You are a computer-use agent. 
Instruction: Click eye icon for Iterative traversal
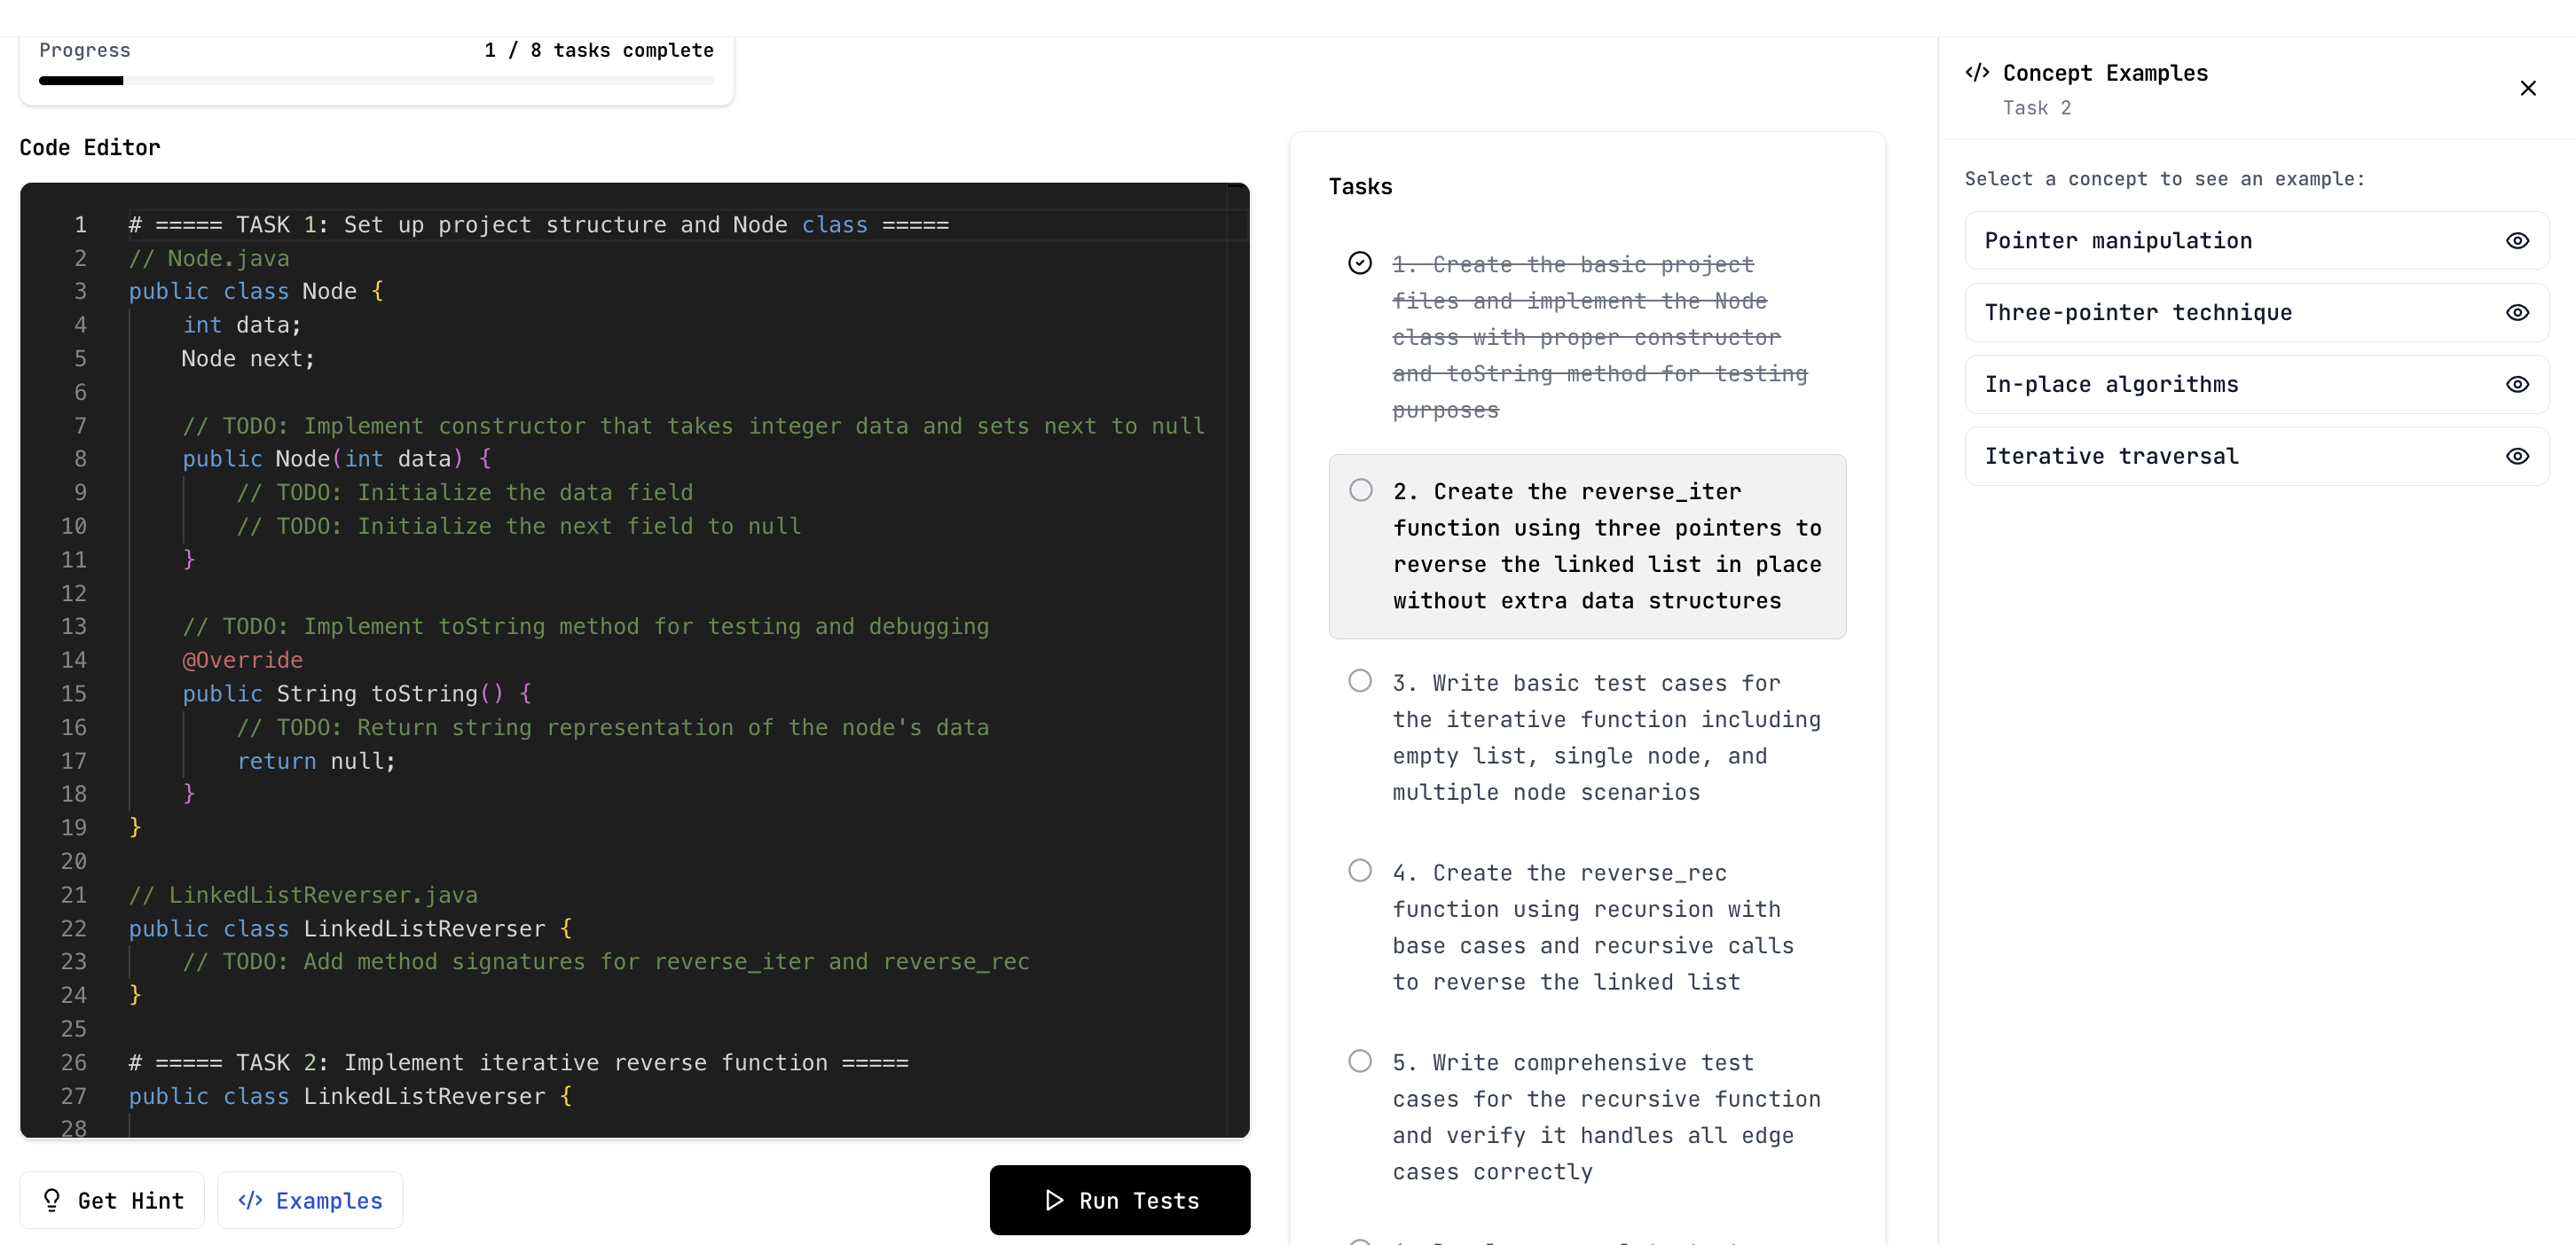click(2517, 457)
